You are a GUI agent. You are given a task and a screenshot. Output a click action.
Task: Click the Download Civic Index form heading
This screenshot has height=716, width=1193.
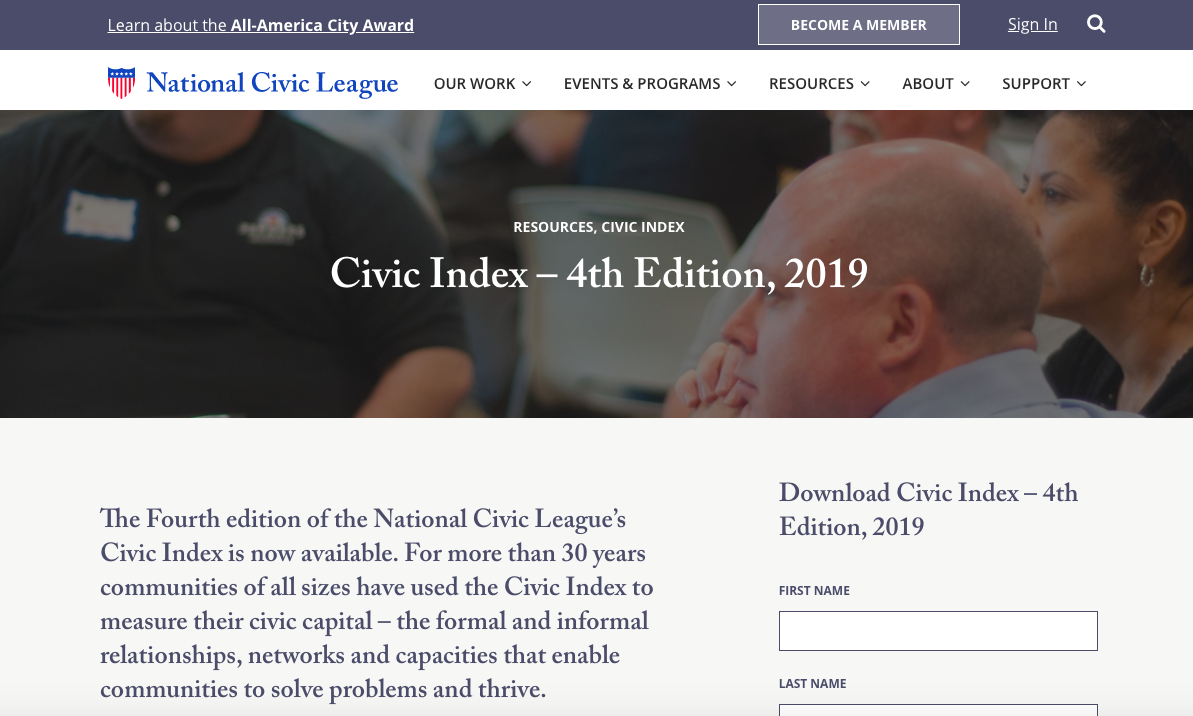click(928, 510)
